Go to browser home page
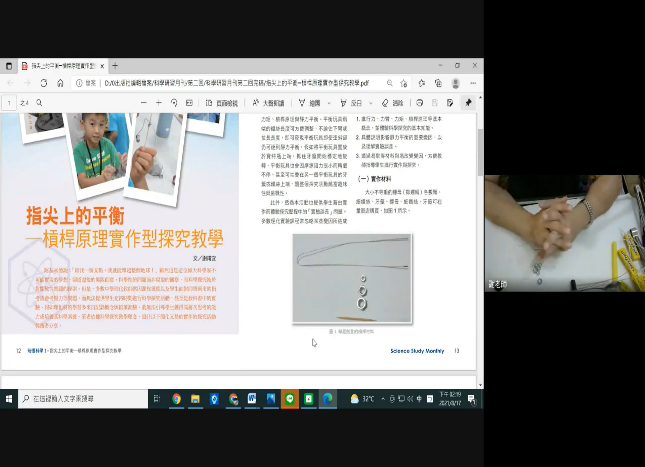645x467 pixels. tap(60, 83)
